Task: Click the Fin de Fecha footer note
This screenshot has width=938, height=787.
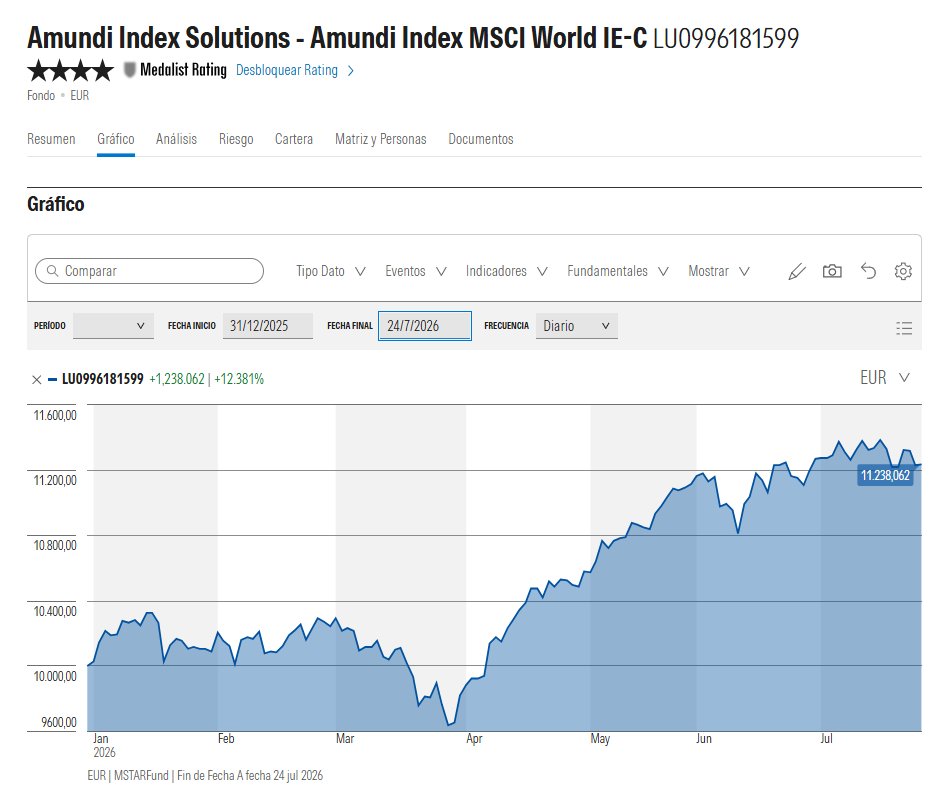Action: click(205, 776)
